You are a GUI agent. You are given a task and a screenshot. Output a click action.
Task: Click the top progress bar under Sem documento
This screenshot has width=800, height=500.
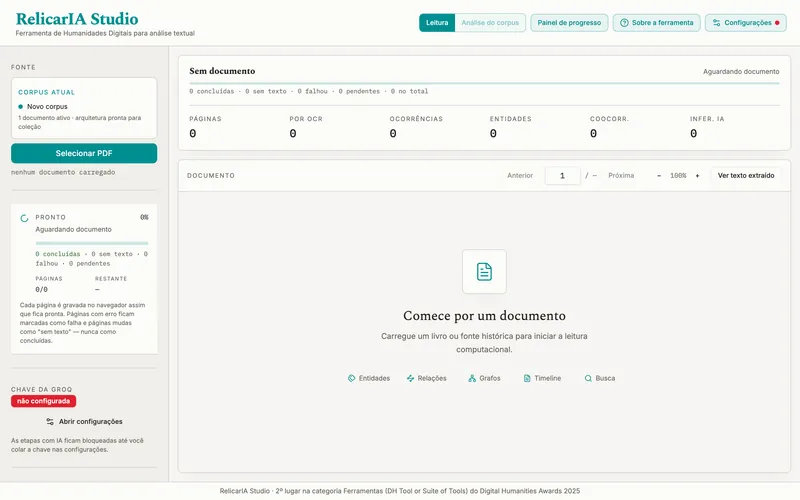click(x=484, y=83)
